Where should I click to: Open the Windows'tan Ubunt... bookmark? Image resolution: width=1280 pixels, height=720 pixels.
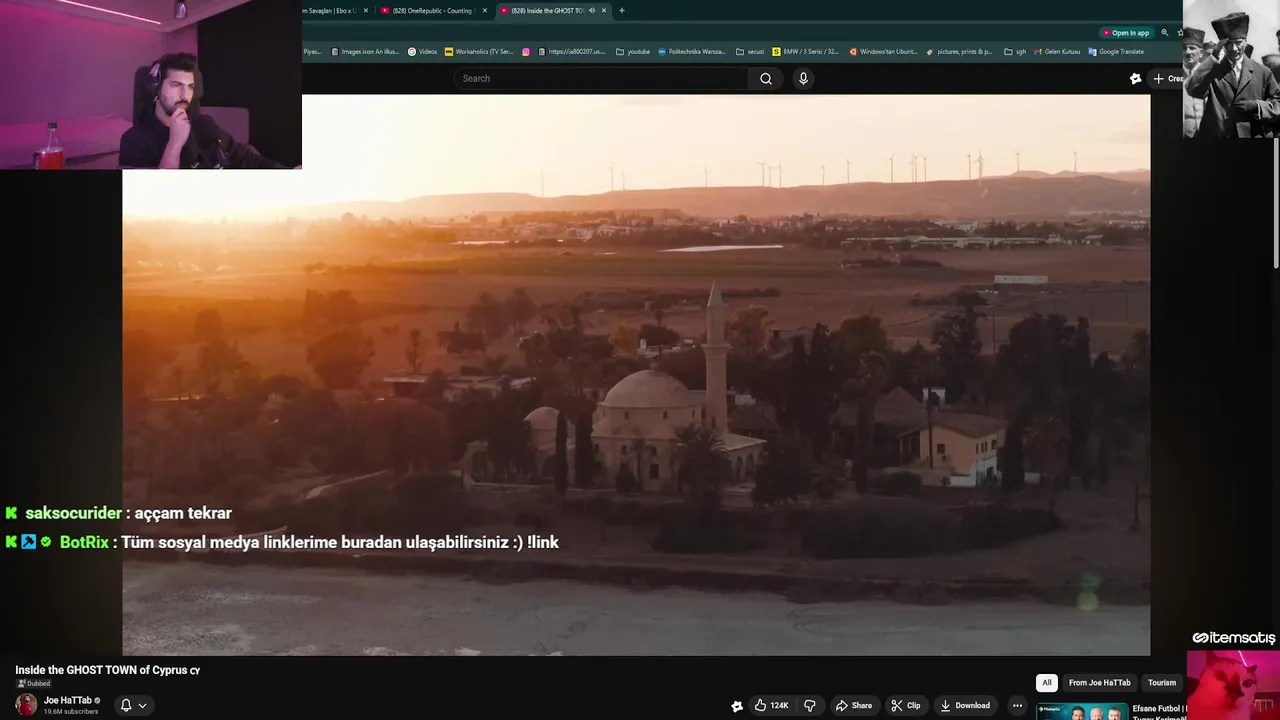pos(884,52)
